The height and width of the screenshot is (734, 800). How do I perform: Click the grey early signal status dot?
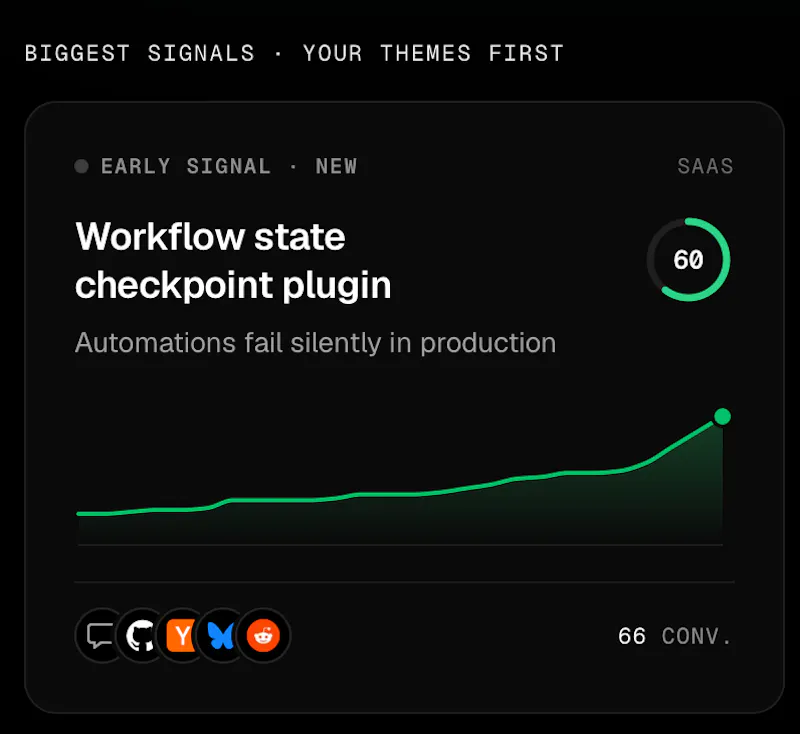[x=82, y=166]
